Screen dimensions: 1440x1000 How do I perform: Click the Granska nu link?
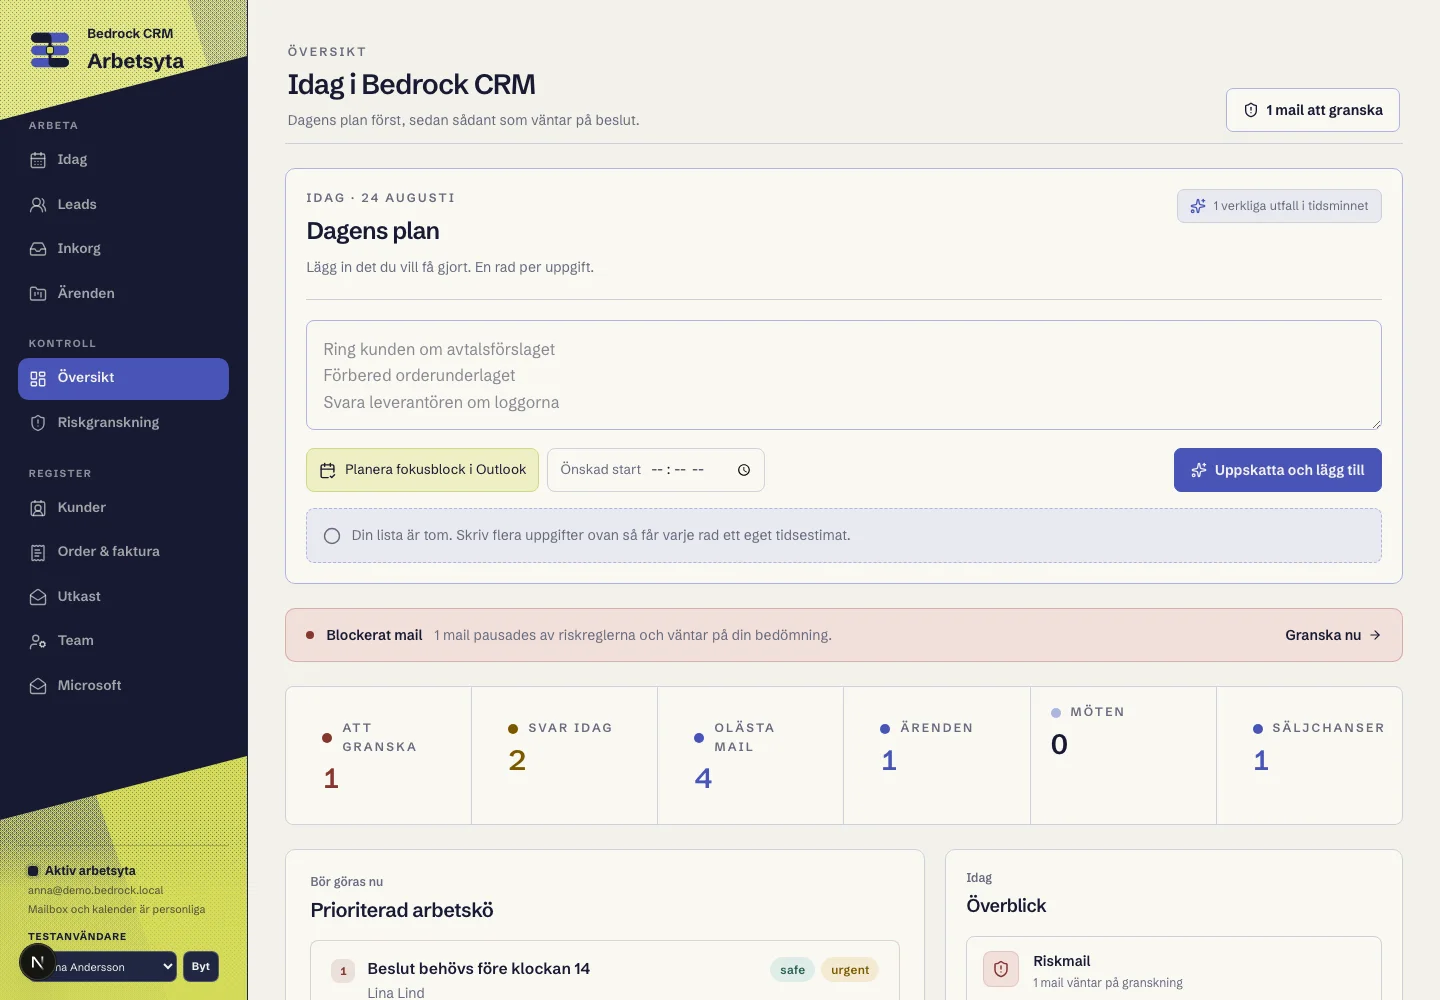[x=1333, y=635]
